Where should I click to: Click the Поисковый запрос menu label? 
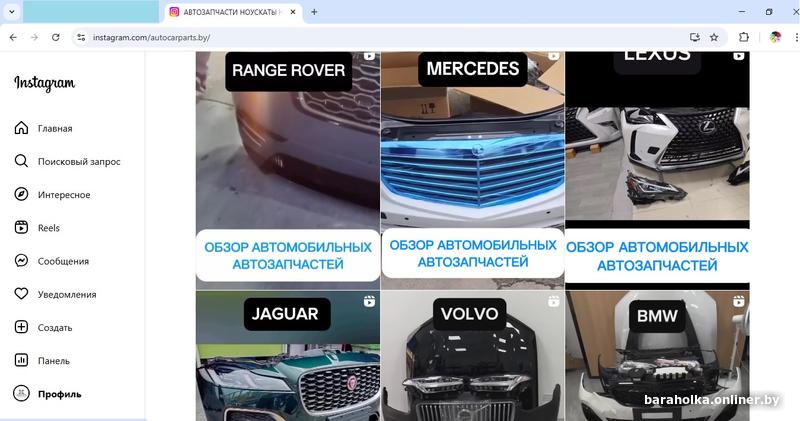tap(79, 162)
